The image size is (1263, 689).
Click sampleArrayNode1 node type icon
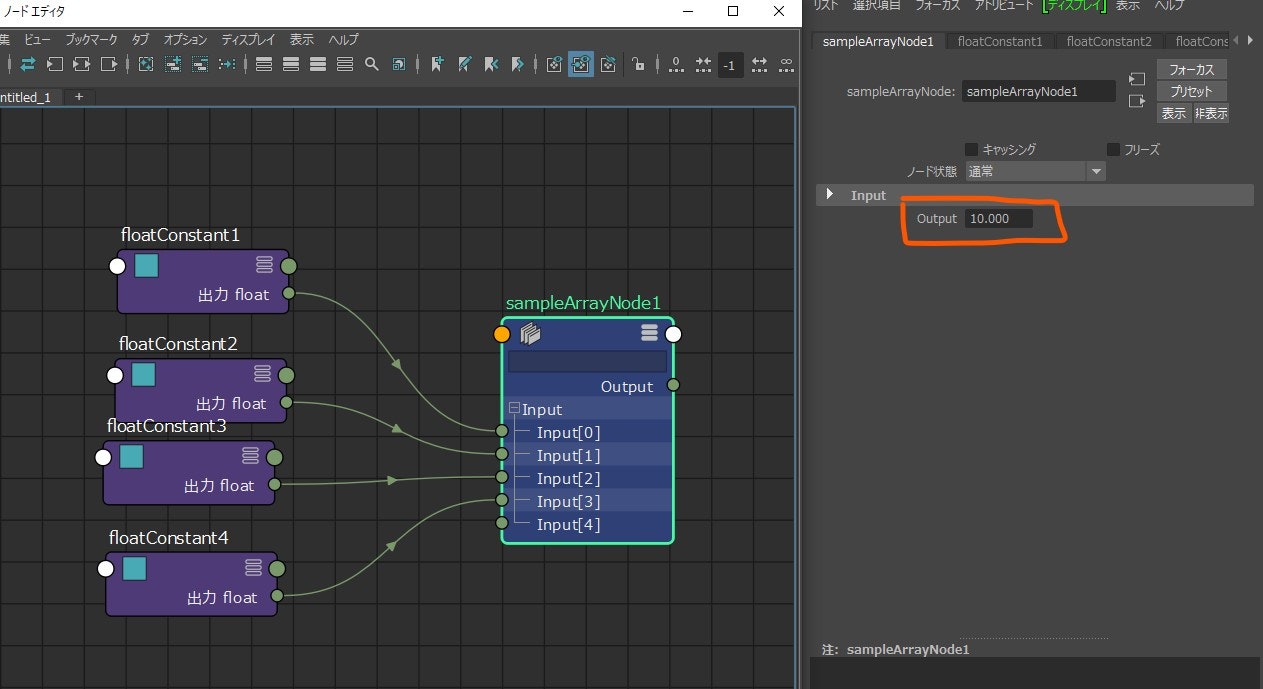(530, 334)
